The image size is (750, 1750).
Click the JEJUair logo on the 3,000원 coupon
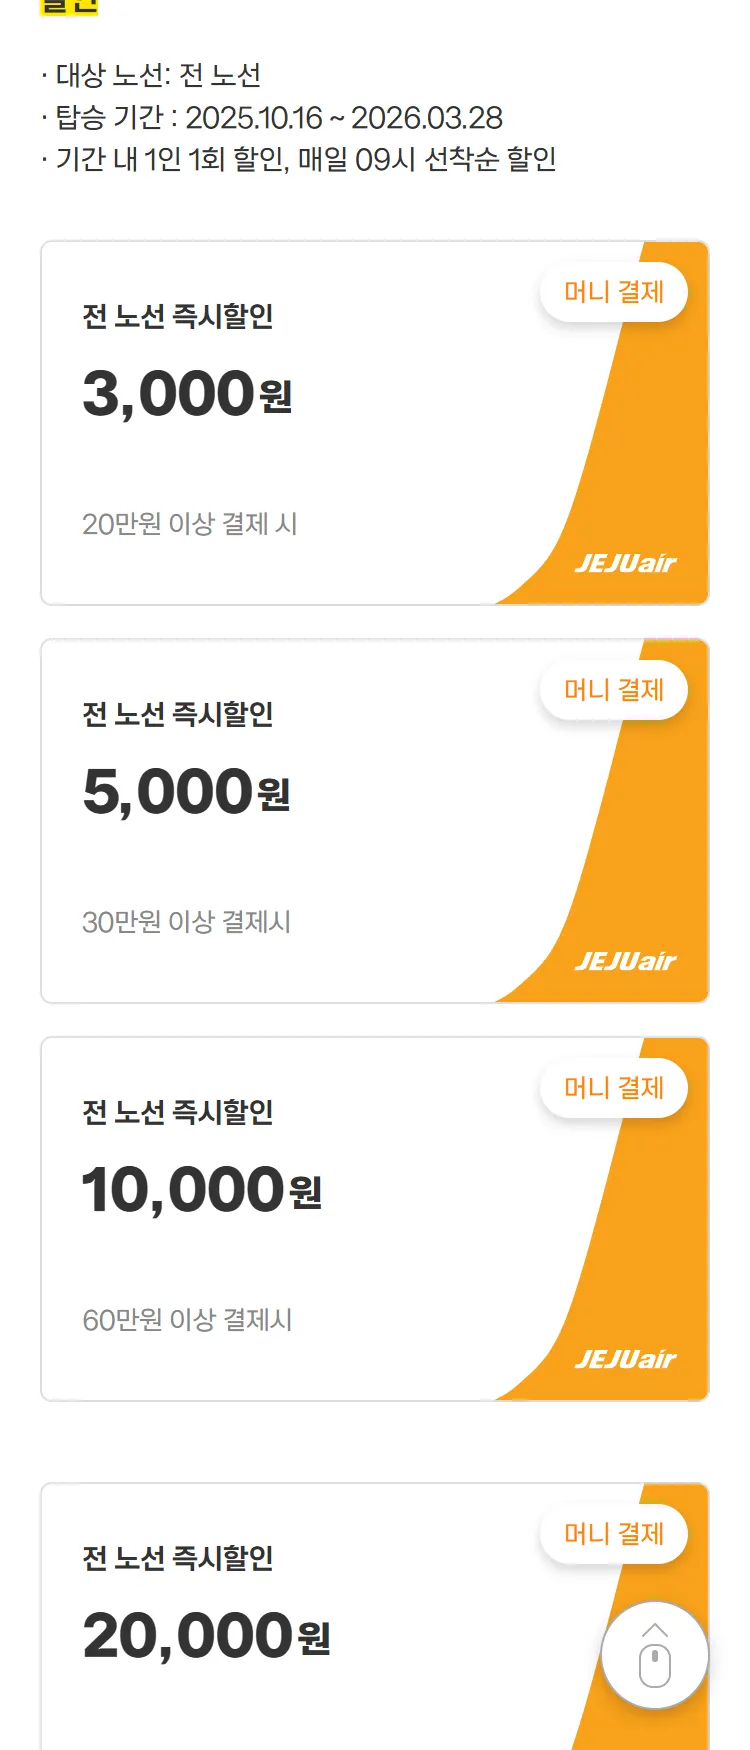coord(625,563)
